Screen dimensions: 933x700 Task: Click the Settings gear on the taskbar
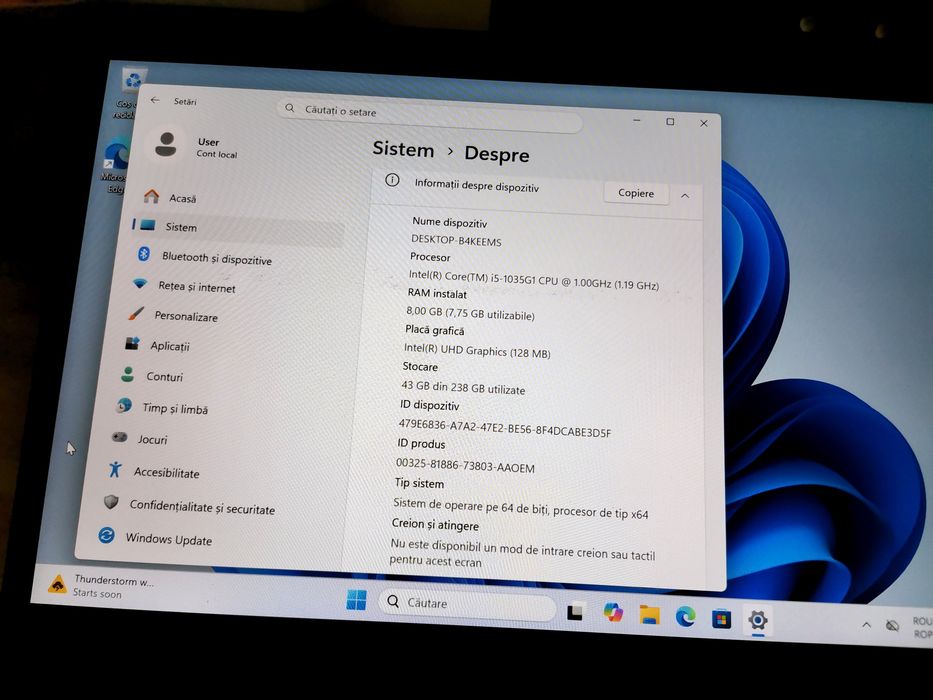757,621
